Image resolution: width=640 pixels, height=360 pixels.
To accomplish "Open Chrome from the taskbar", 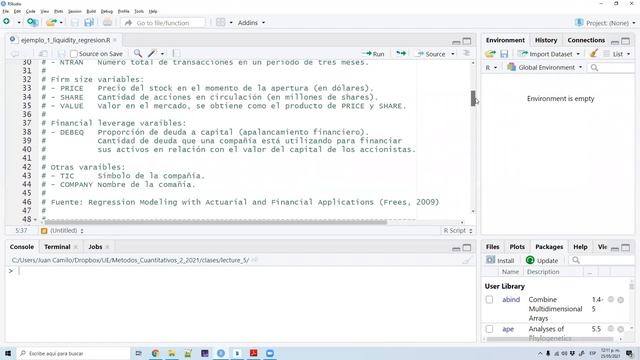I will [x=155, y=353].
